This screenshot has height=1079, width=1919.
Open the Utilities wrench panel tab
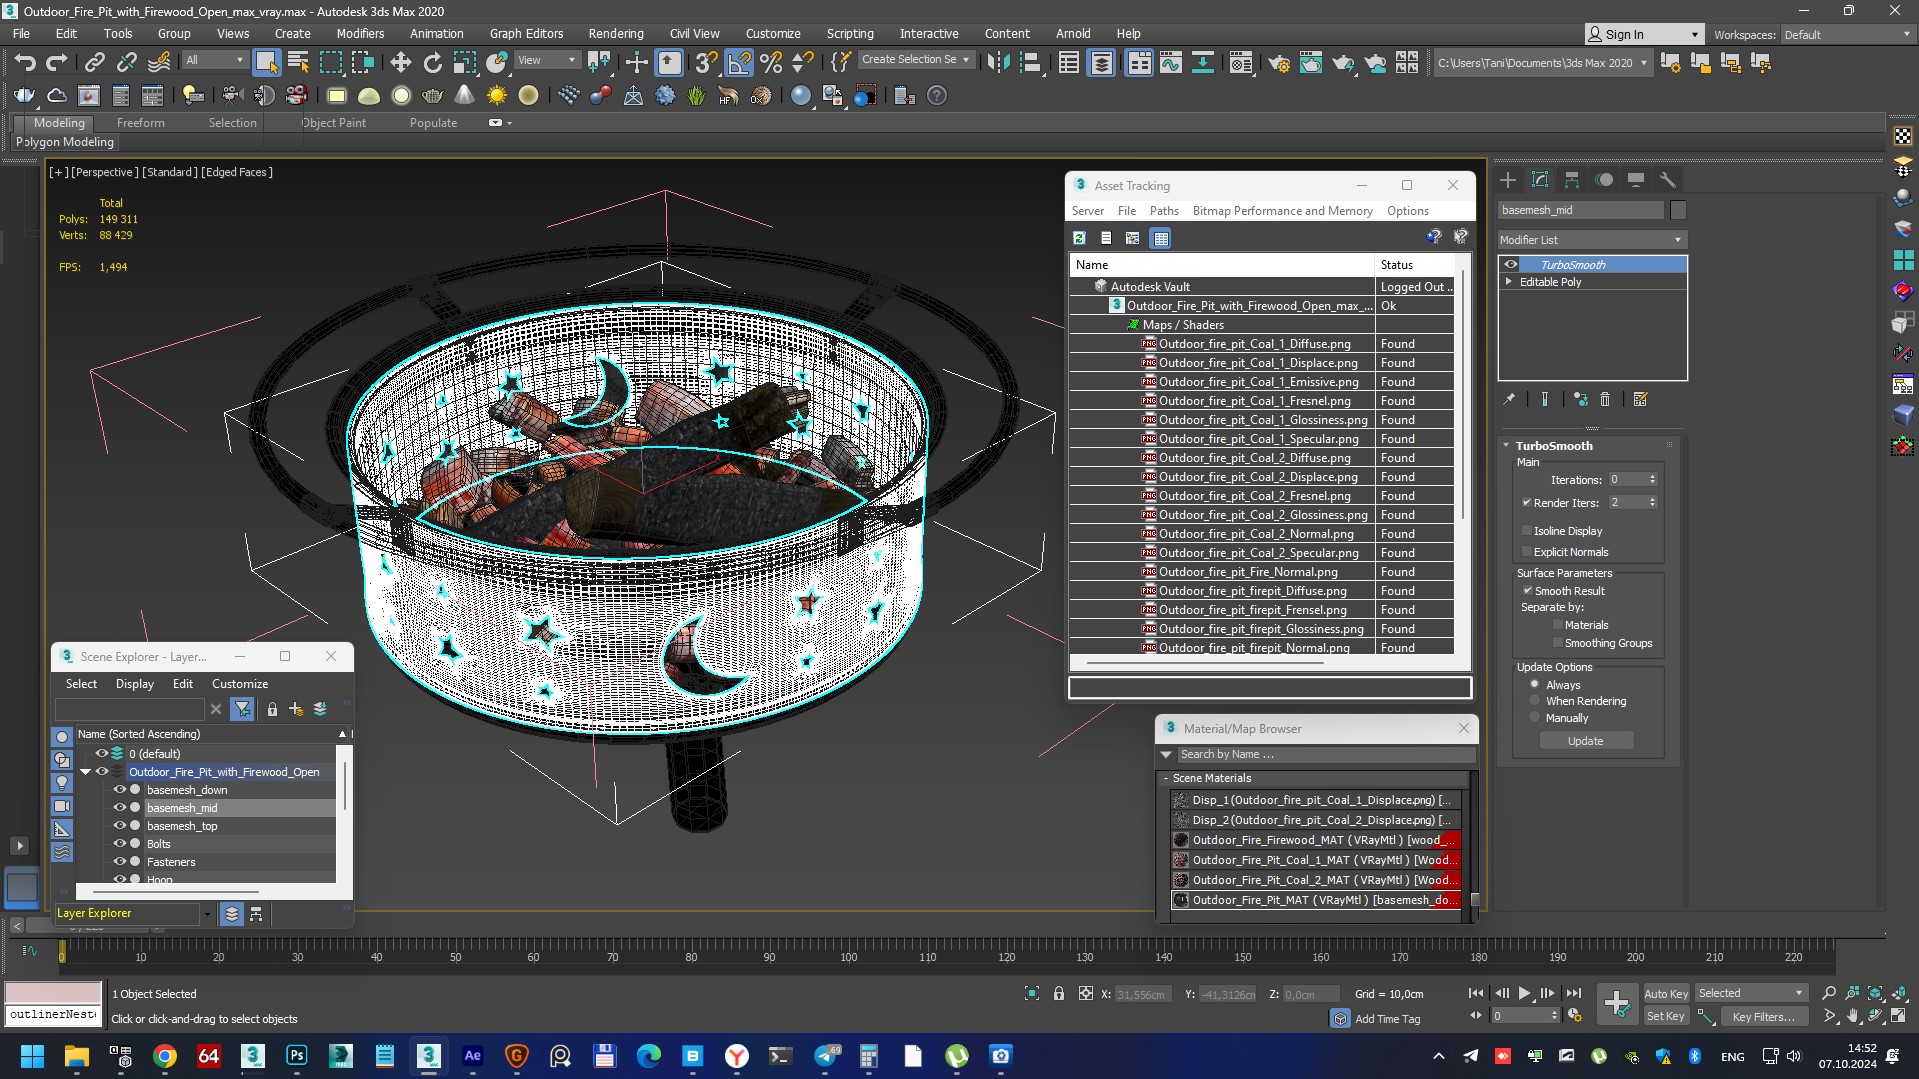pos(1667,180)
